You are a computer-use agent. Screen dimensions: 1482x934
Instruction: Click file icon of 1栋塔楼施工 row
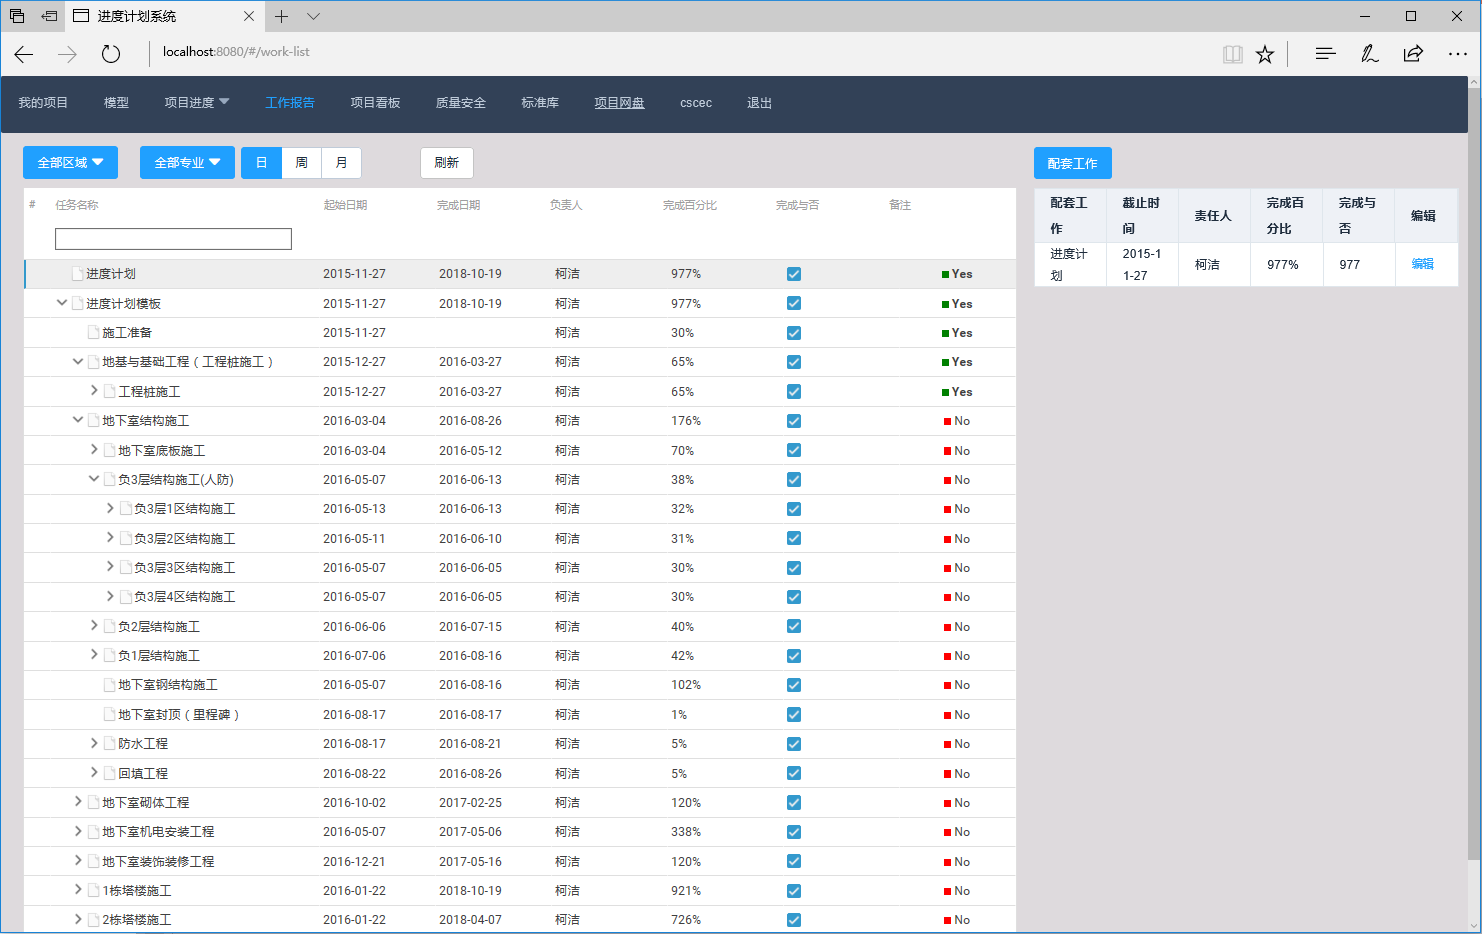click(93, 890)
